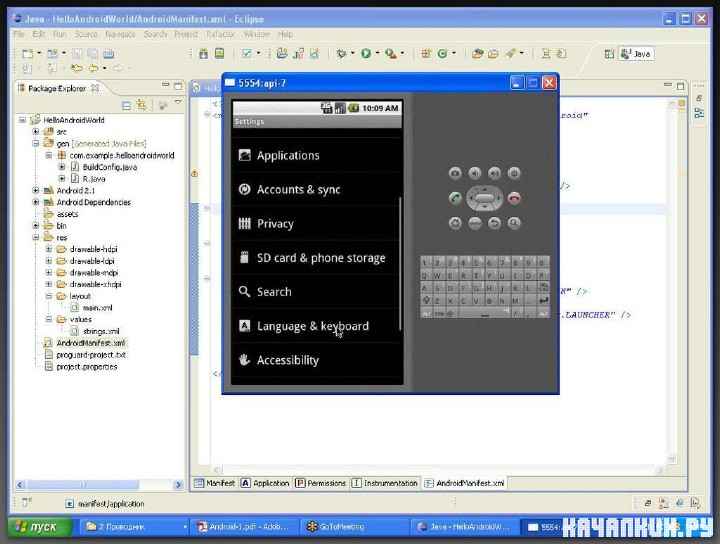The width and height of the screenshot is (720, 544).
Task: Click the Android Virtual Device Manager icon
Action: click(x=219, y=54)
